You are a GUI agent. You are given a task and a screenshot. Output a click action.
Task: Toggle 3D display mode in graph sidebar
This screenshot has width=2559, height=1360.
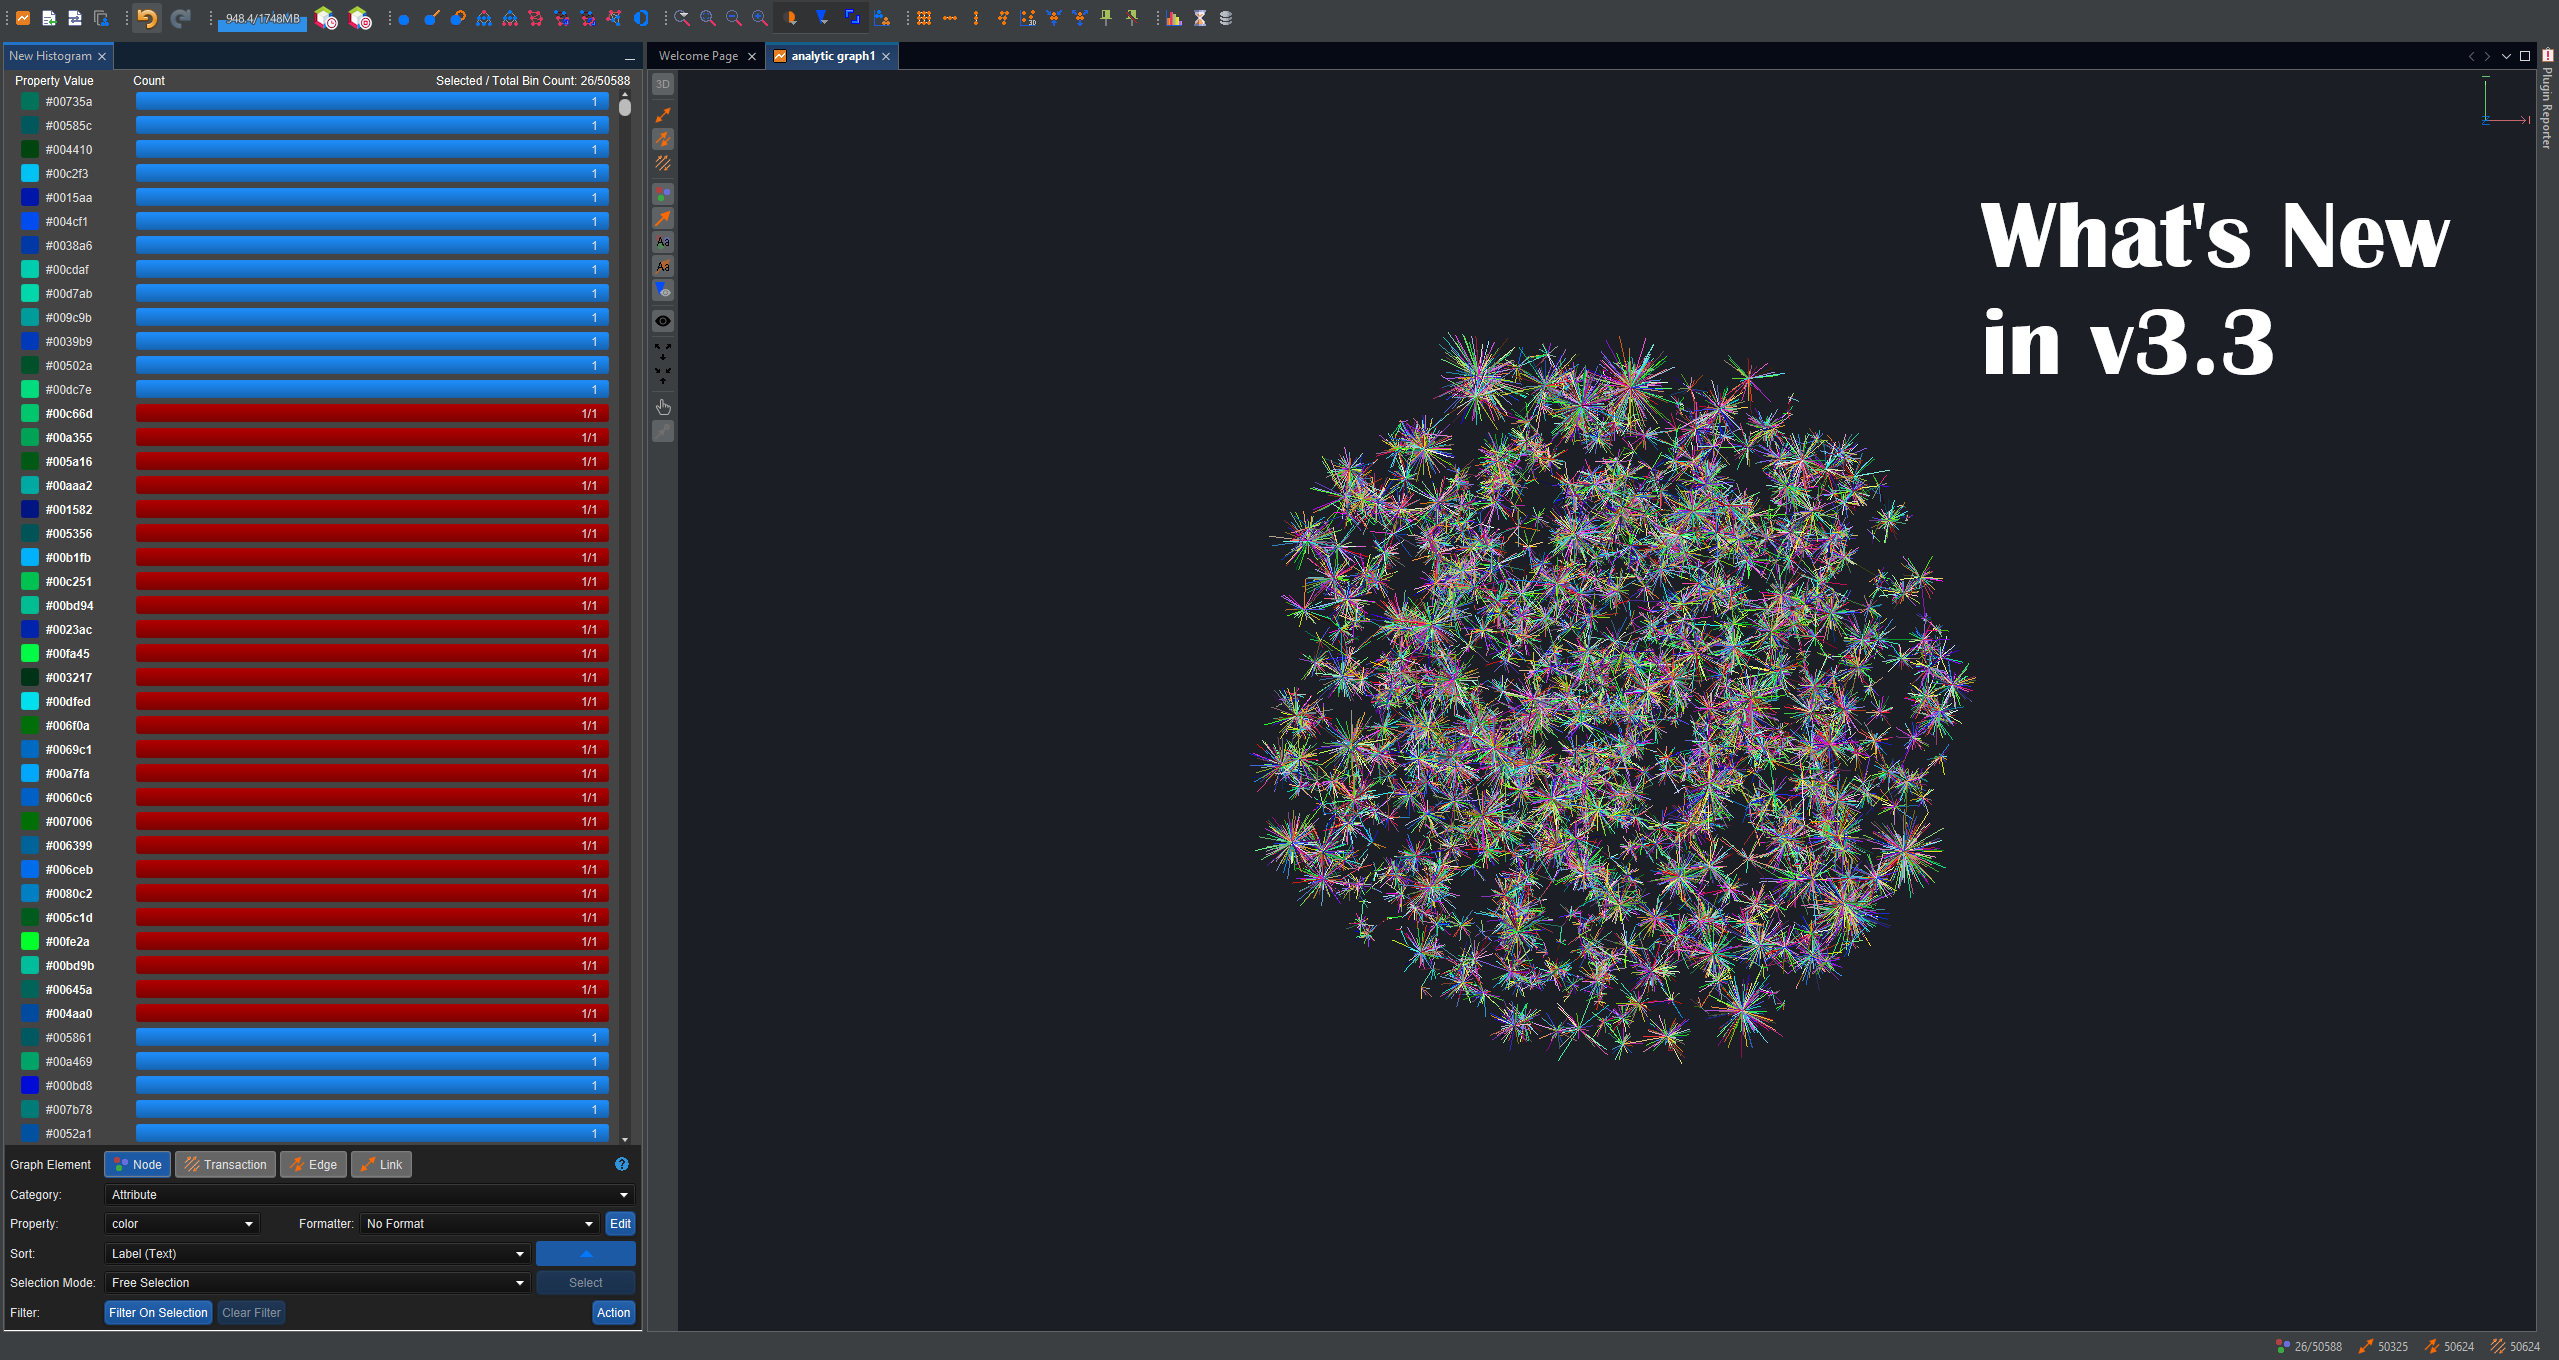click(x=663, y=84)
